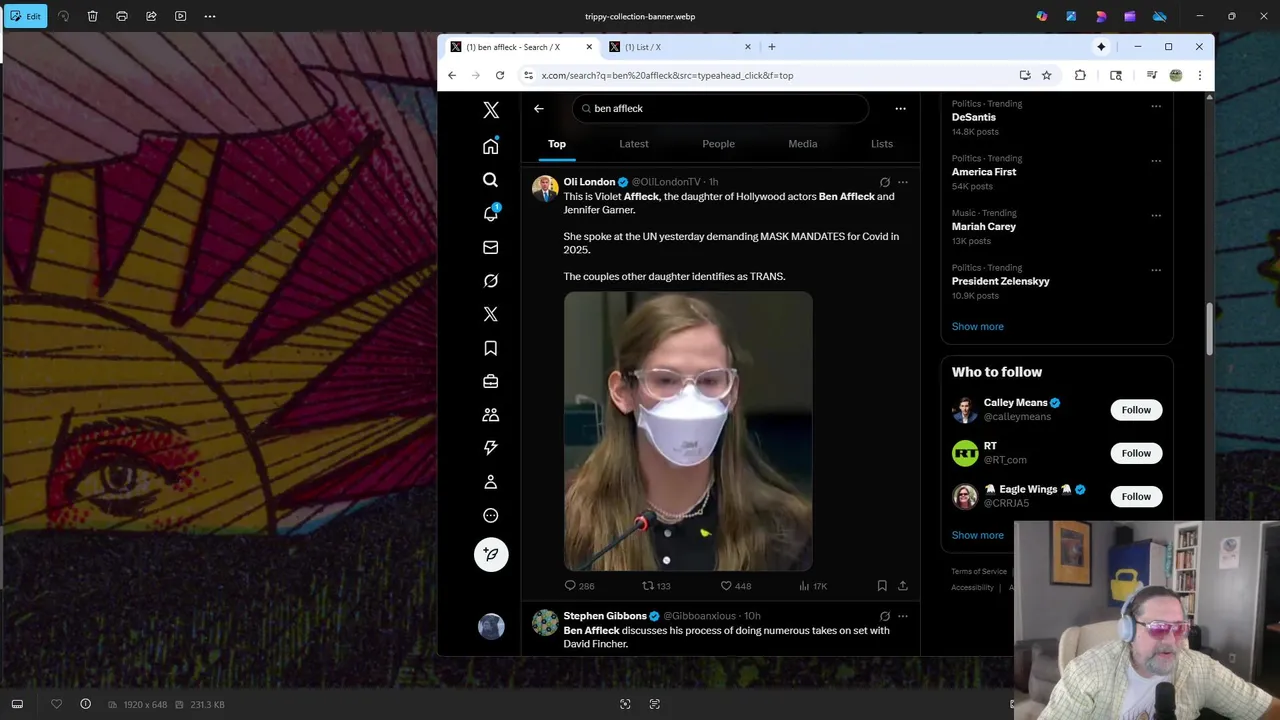The width and height of the screenshot is (1280, 720).
Task: Open DeSantis trend more options
Action: [1156, 106]
